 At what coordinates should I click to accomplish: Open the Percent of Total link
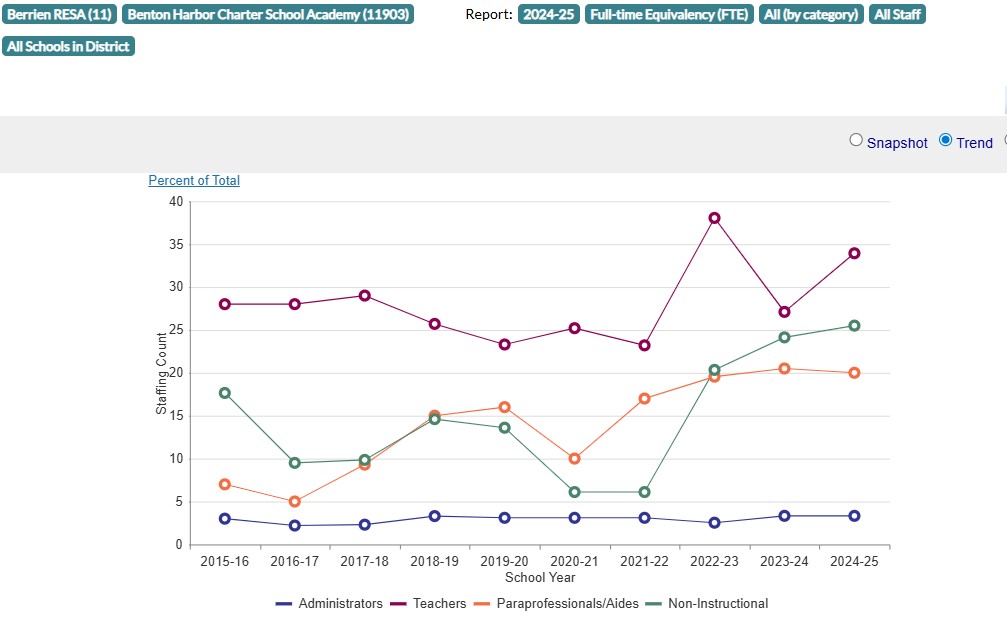click(194, 181)
